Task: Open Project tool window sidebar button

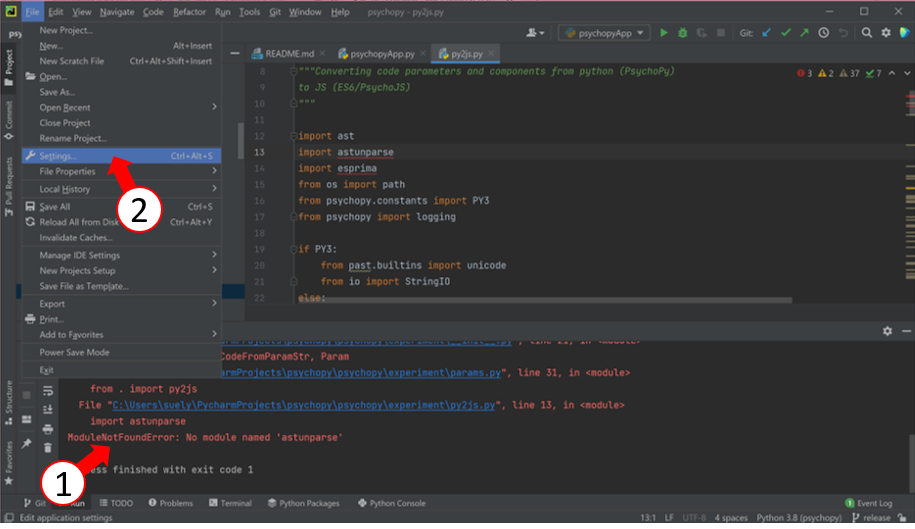Action: [x=9, y=67]
